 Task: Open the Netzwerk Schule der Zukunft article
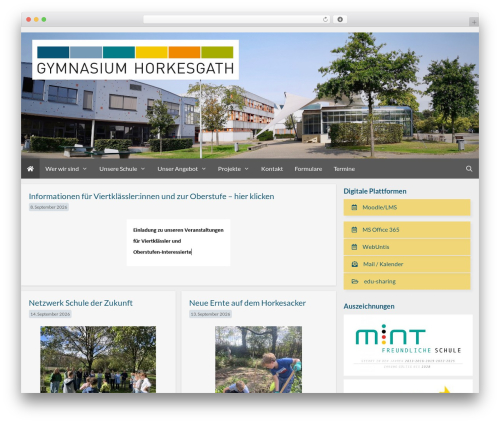[81, 303]
